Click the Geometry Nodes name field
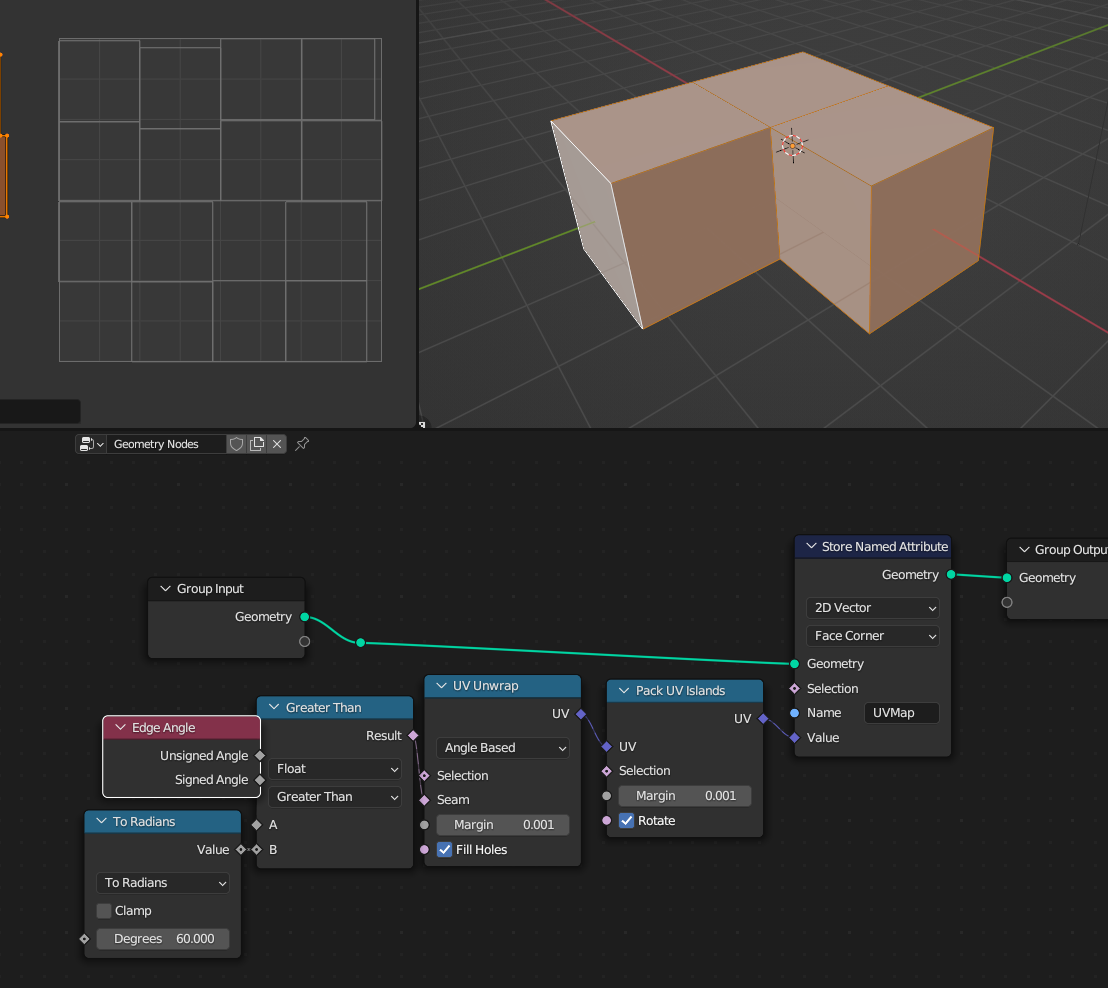This screenshot has height=988, width=1108. coord(166,444)
